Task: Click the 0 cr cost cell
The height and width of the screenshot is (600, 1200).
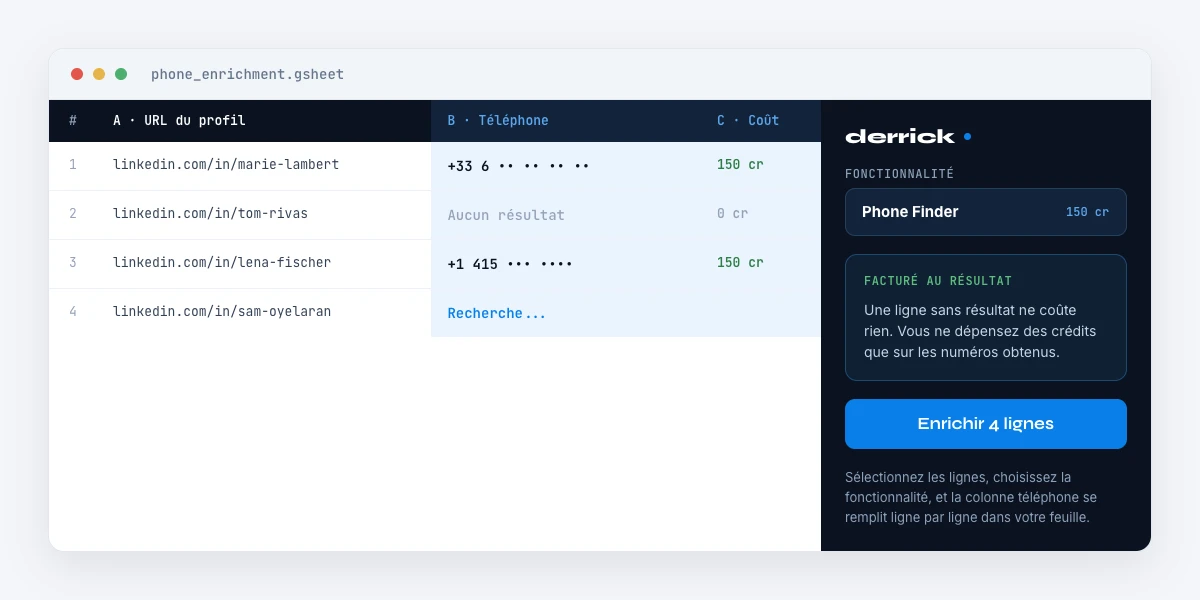Action: 733,213
